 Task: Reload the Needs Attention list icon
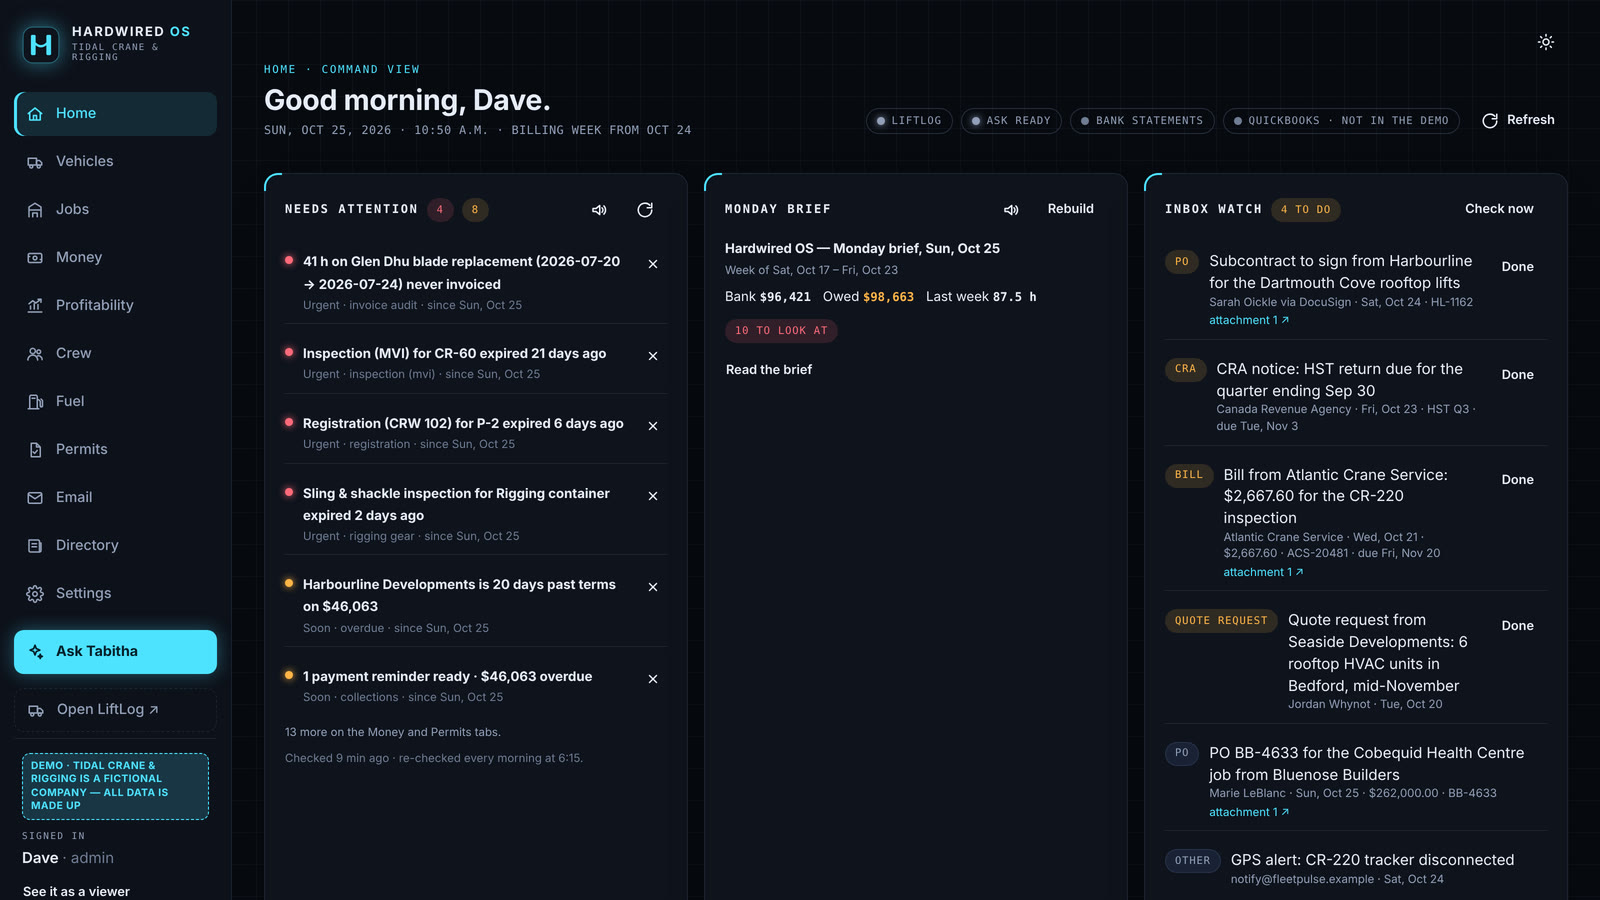pyautogui.click(x=645, y=210)
